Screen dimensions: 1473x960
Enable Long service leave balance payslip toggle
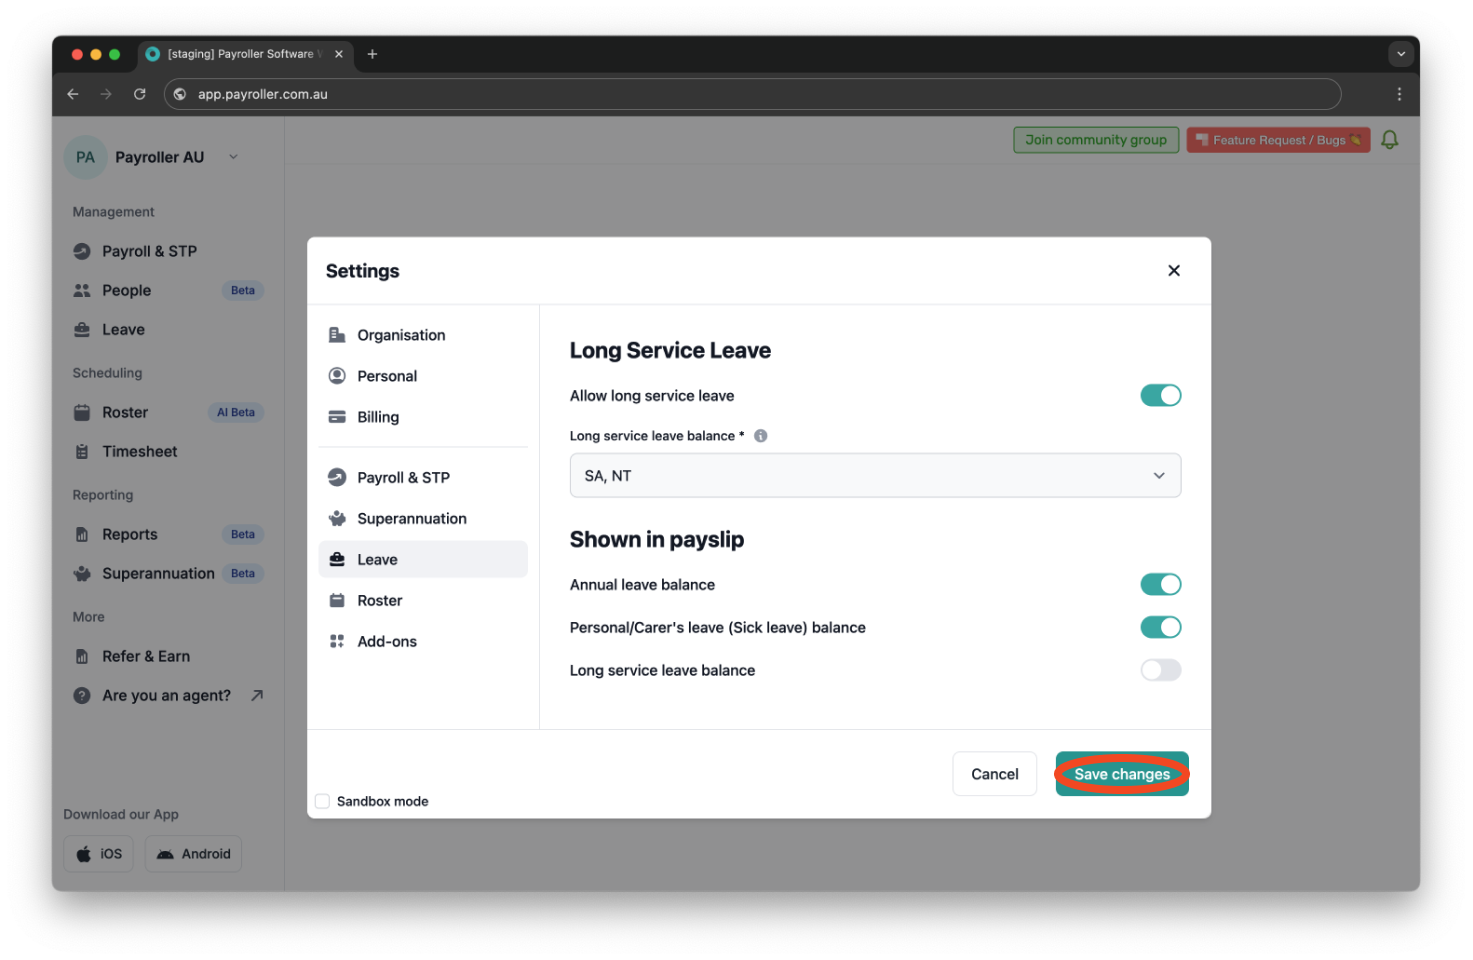[x=1160, y=669]
